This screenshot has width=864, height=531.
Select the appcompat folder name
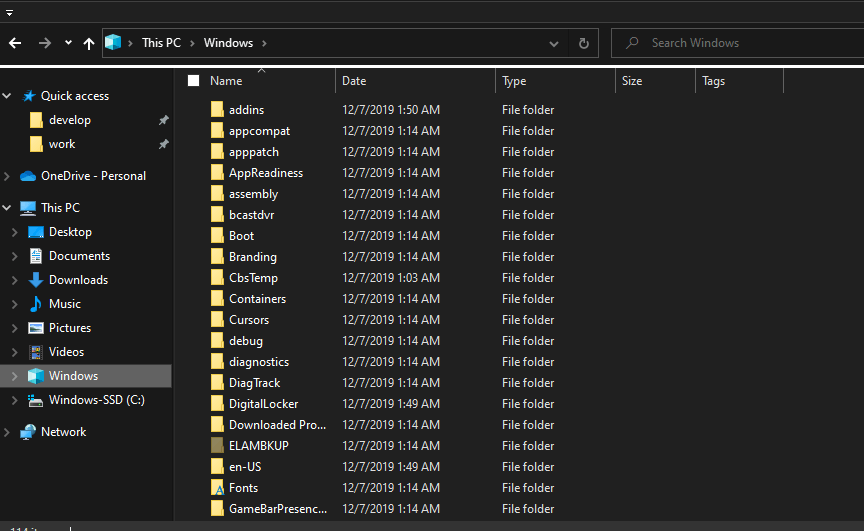coord(260,131)
